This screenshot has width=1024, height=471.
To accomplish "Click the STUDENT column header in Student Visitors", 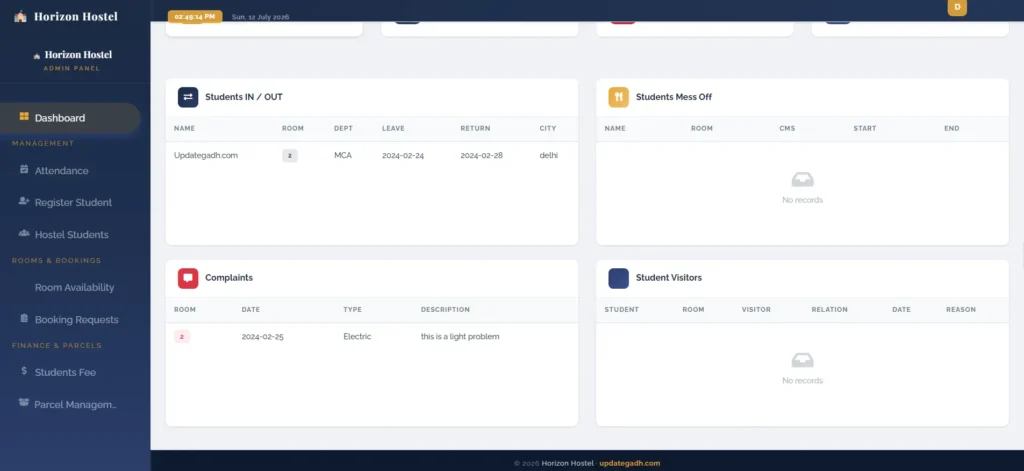I will [x=622, y=310].
